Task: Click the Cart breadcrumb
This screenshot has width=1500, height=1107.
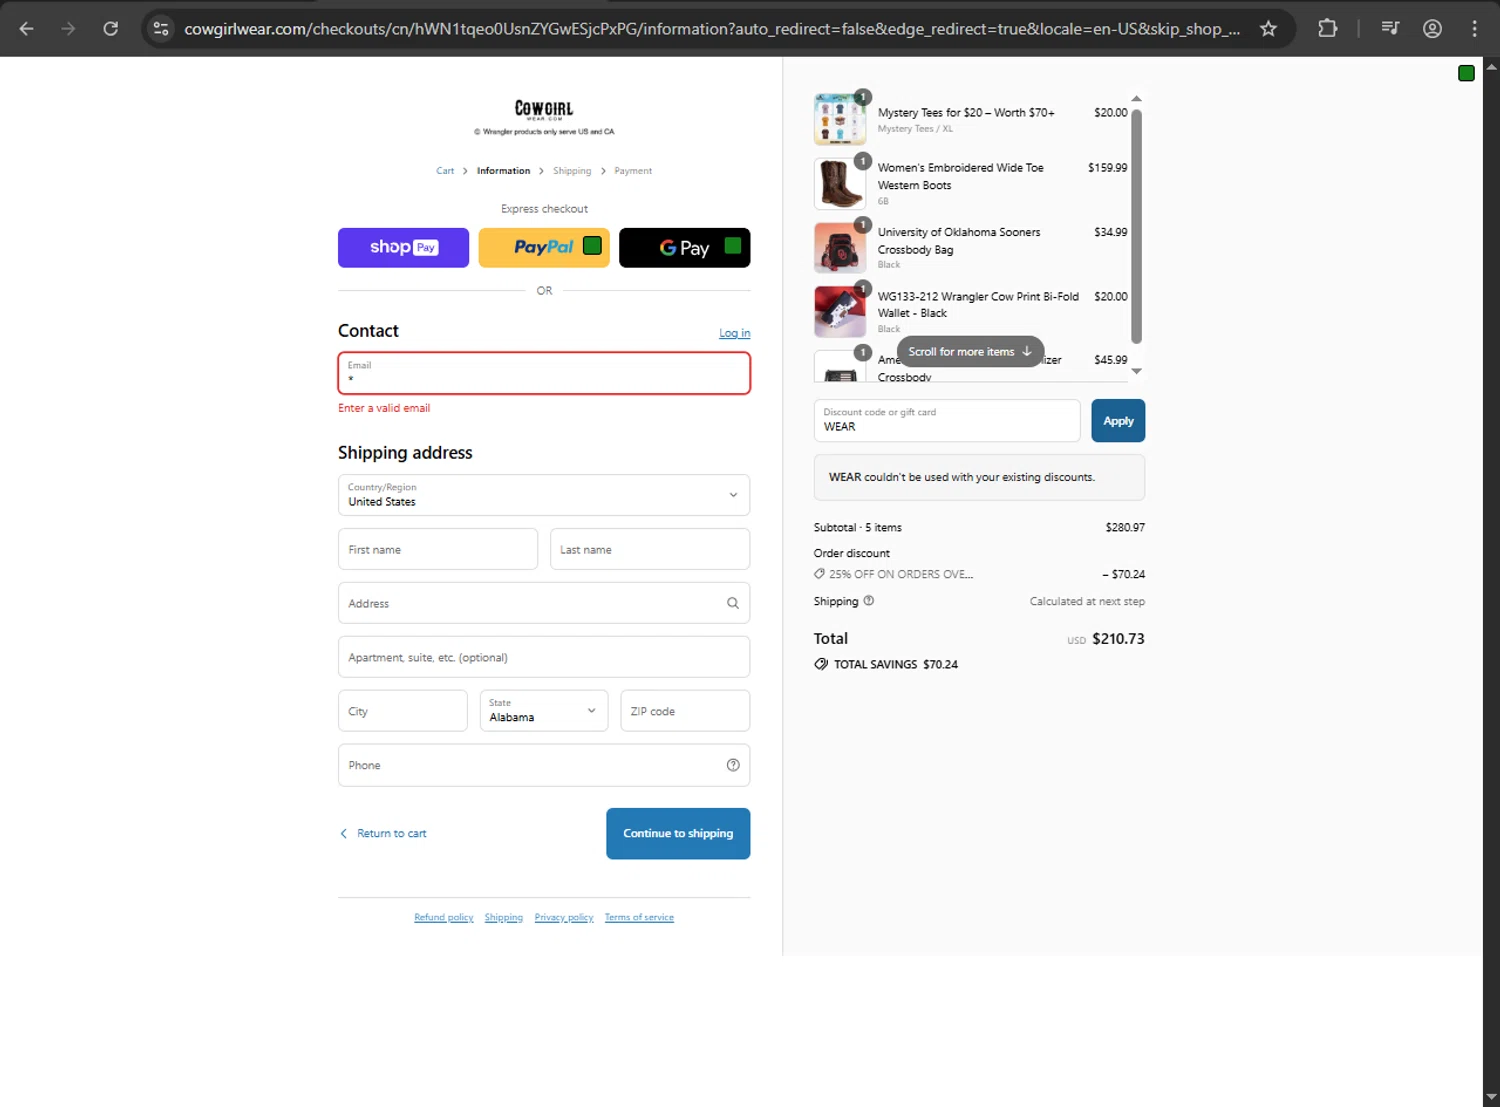Action: pos(445,171)
